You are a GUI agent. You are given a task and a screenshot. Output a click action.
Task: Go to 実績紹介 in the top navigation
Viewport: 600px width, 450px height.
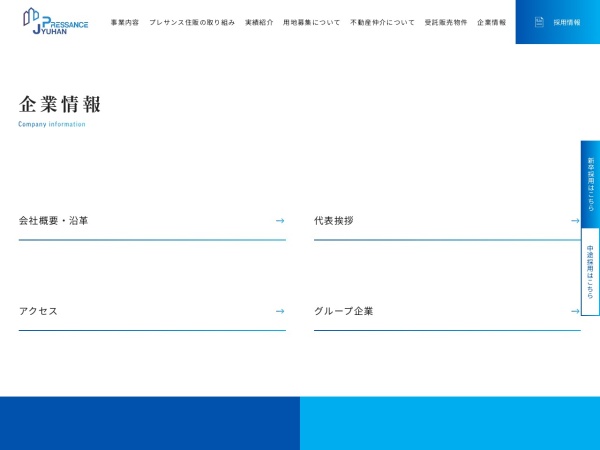tap(259, 23)
